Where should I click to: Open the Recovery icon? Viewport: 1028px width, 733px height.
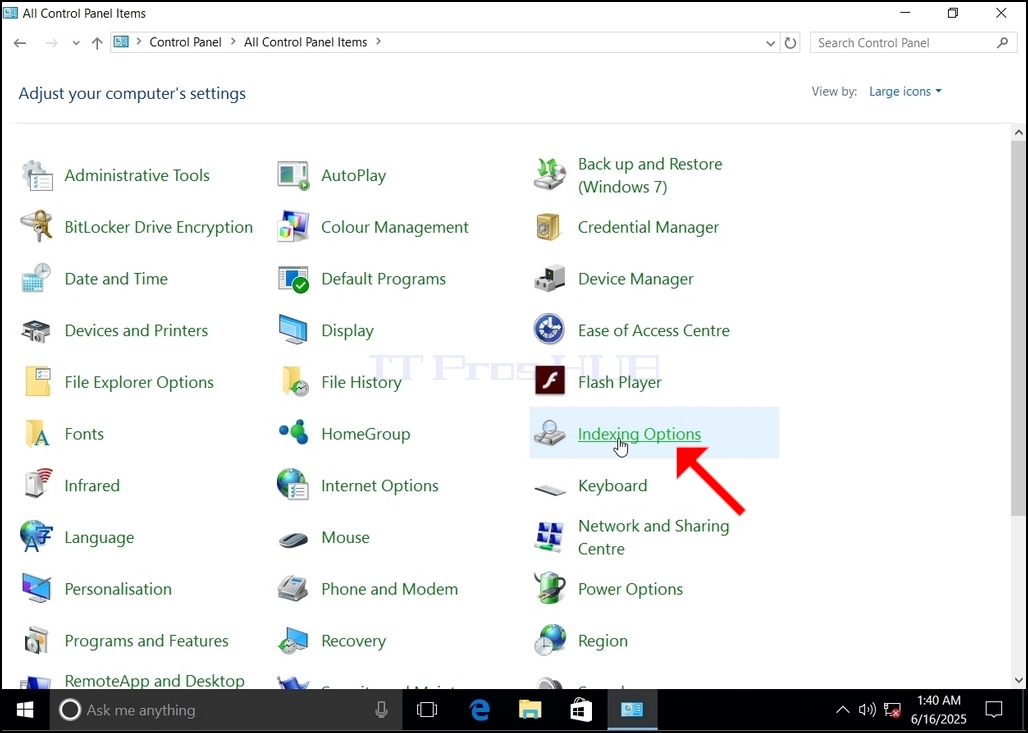[x=293, y=641]
